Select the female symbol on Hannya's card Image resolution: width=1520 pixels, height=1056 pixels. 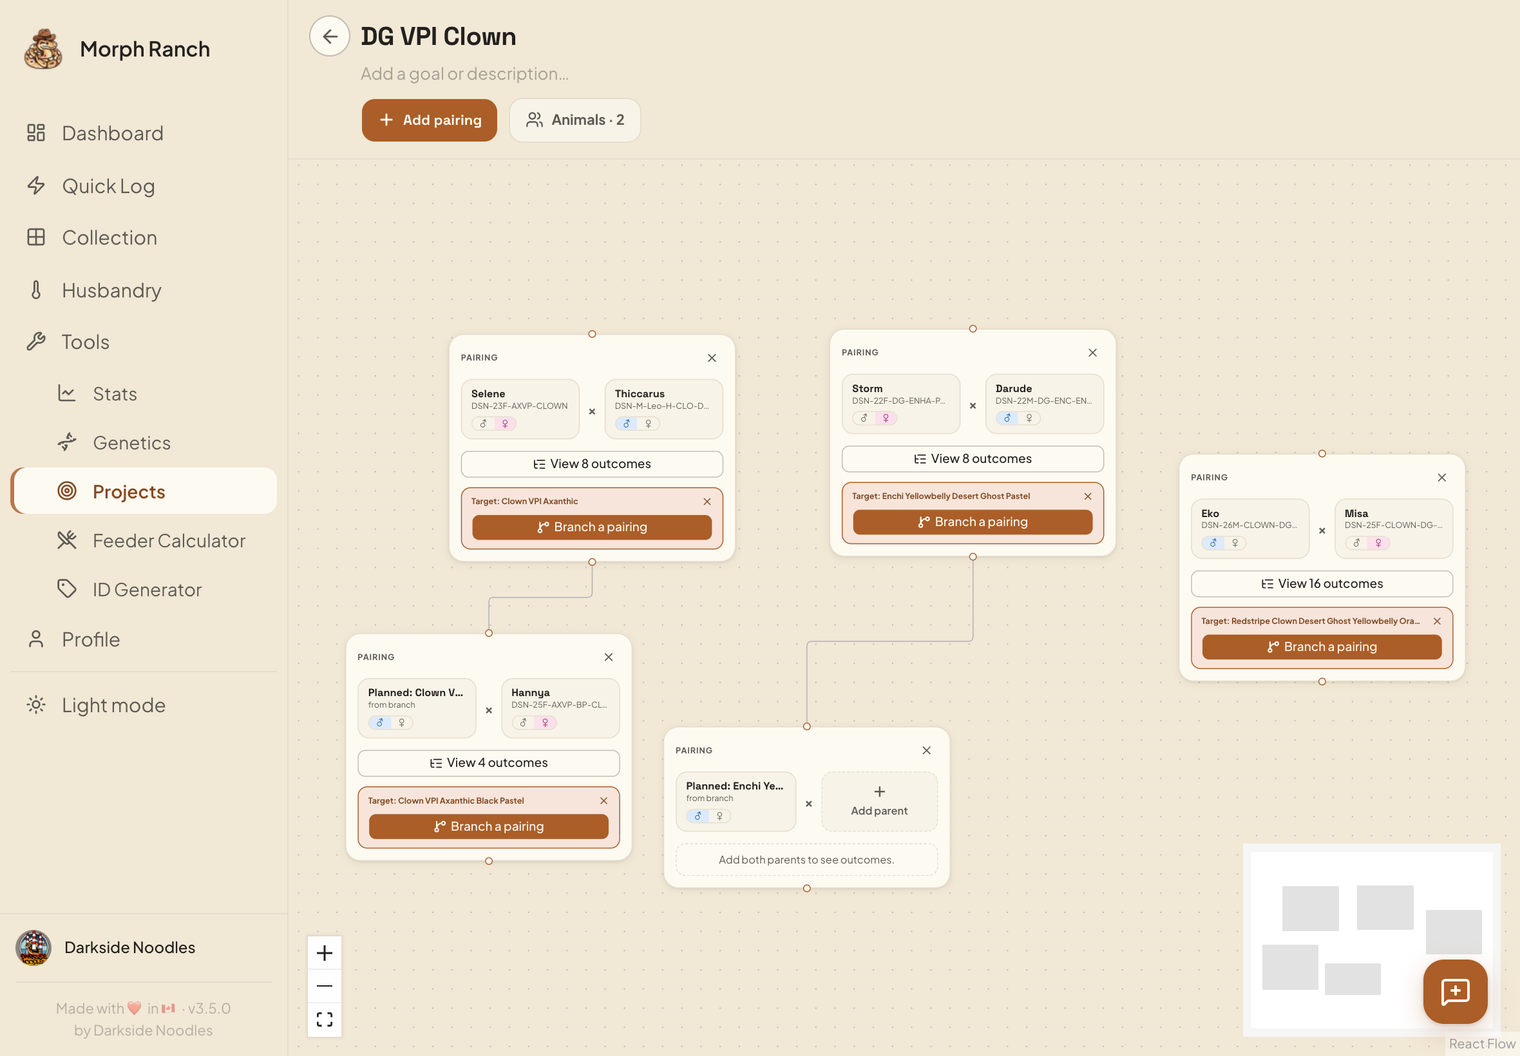[x=545, y=722]
